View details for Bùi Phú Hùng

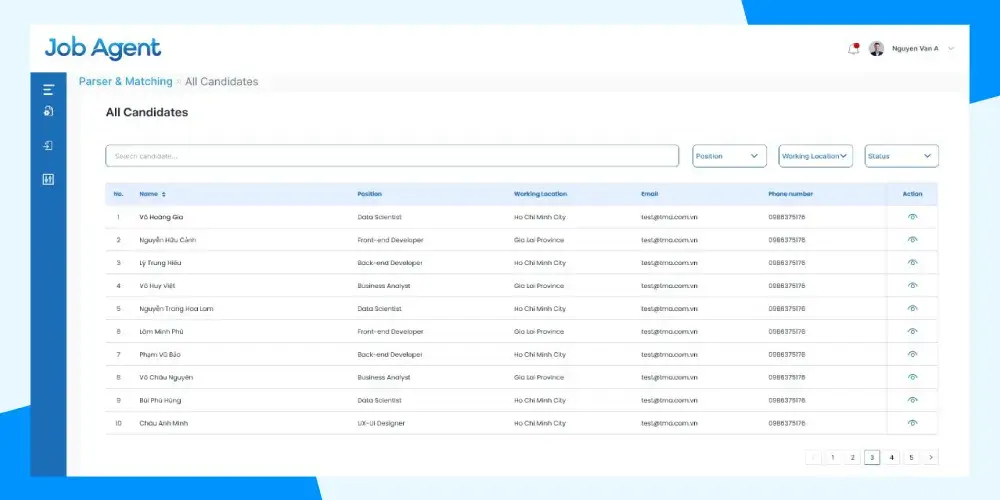912,401
